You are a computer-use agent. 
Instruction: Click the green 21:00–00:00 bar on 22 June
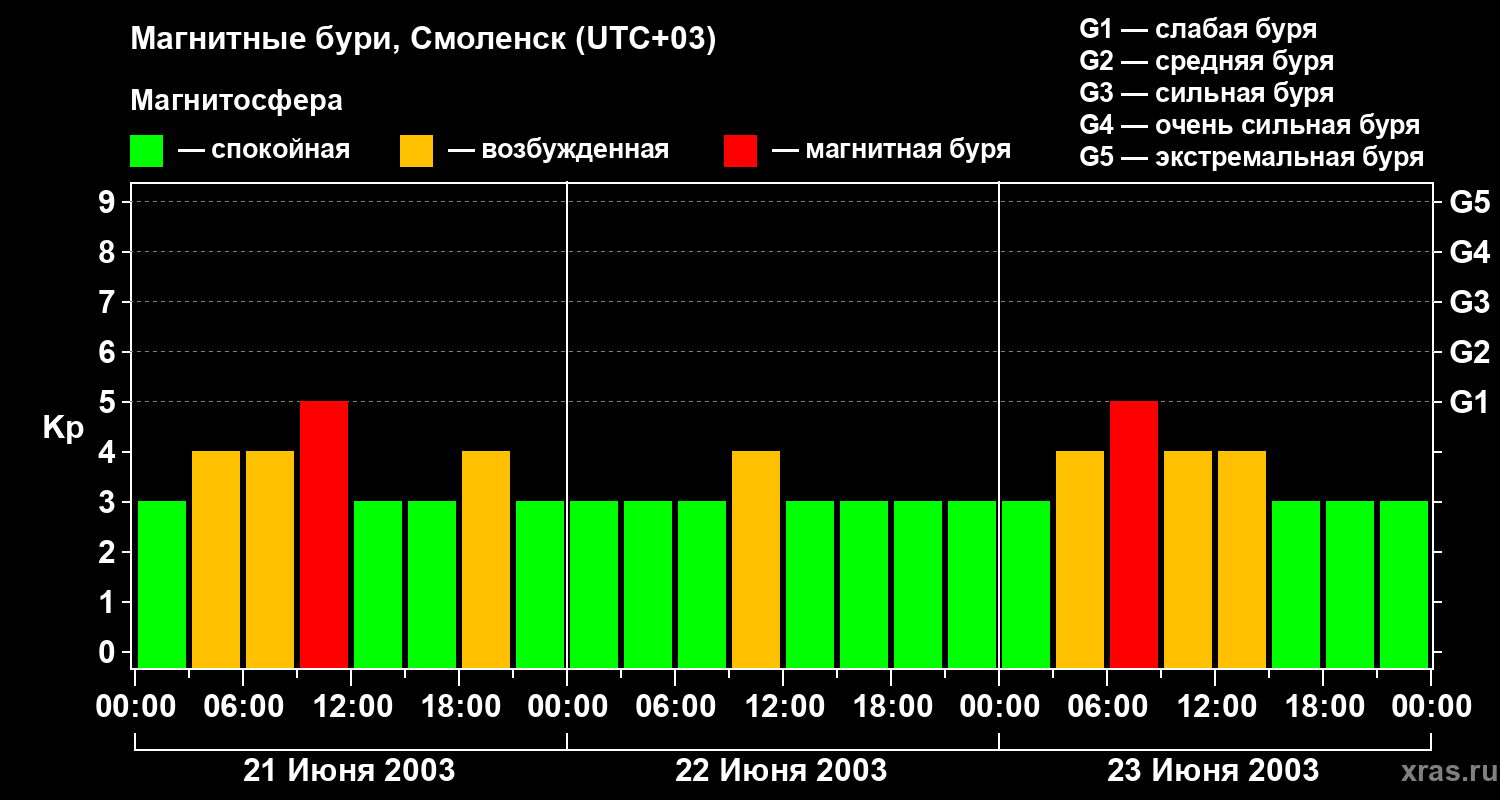coord(972,584)
